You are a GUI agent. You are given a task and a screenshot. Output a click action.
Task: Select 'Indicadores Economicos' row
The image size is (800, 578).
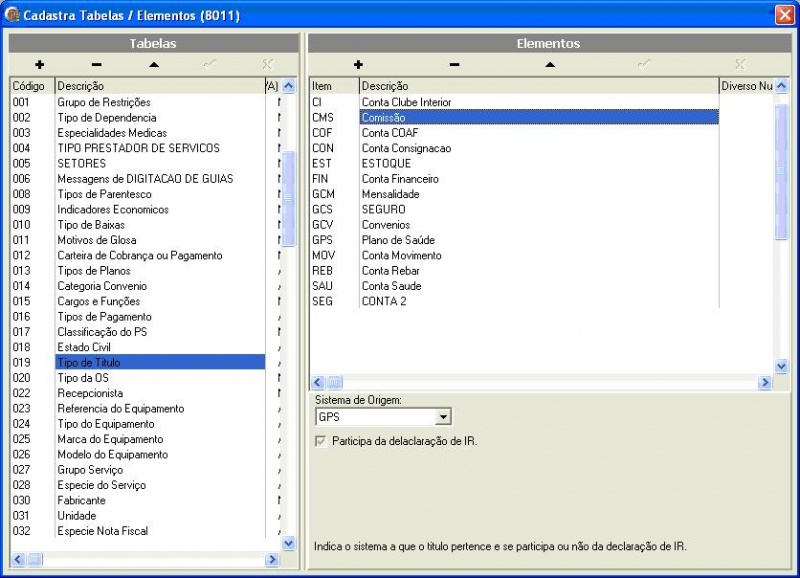[145, 209]
